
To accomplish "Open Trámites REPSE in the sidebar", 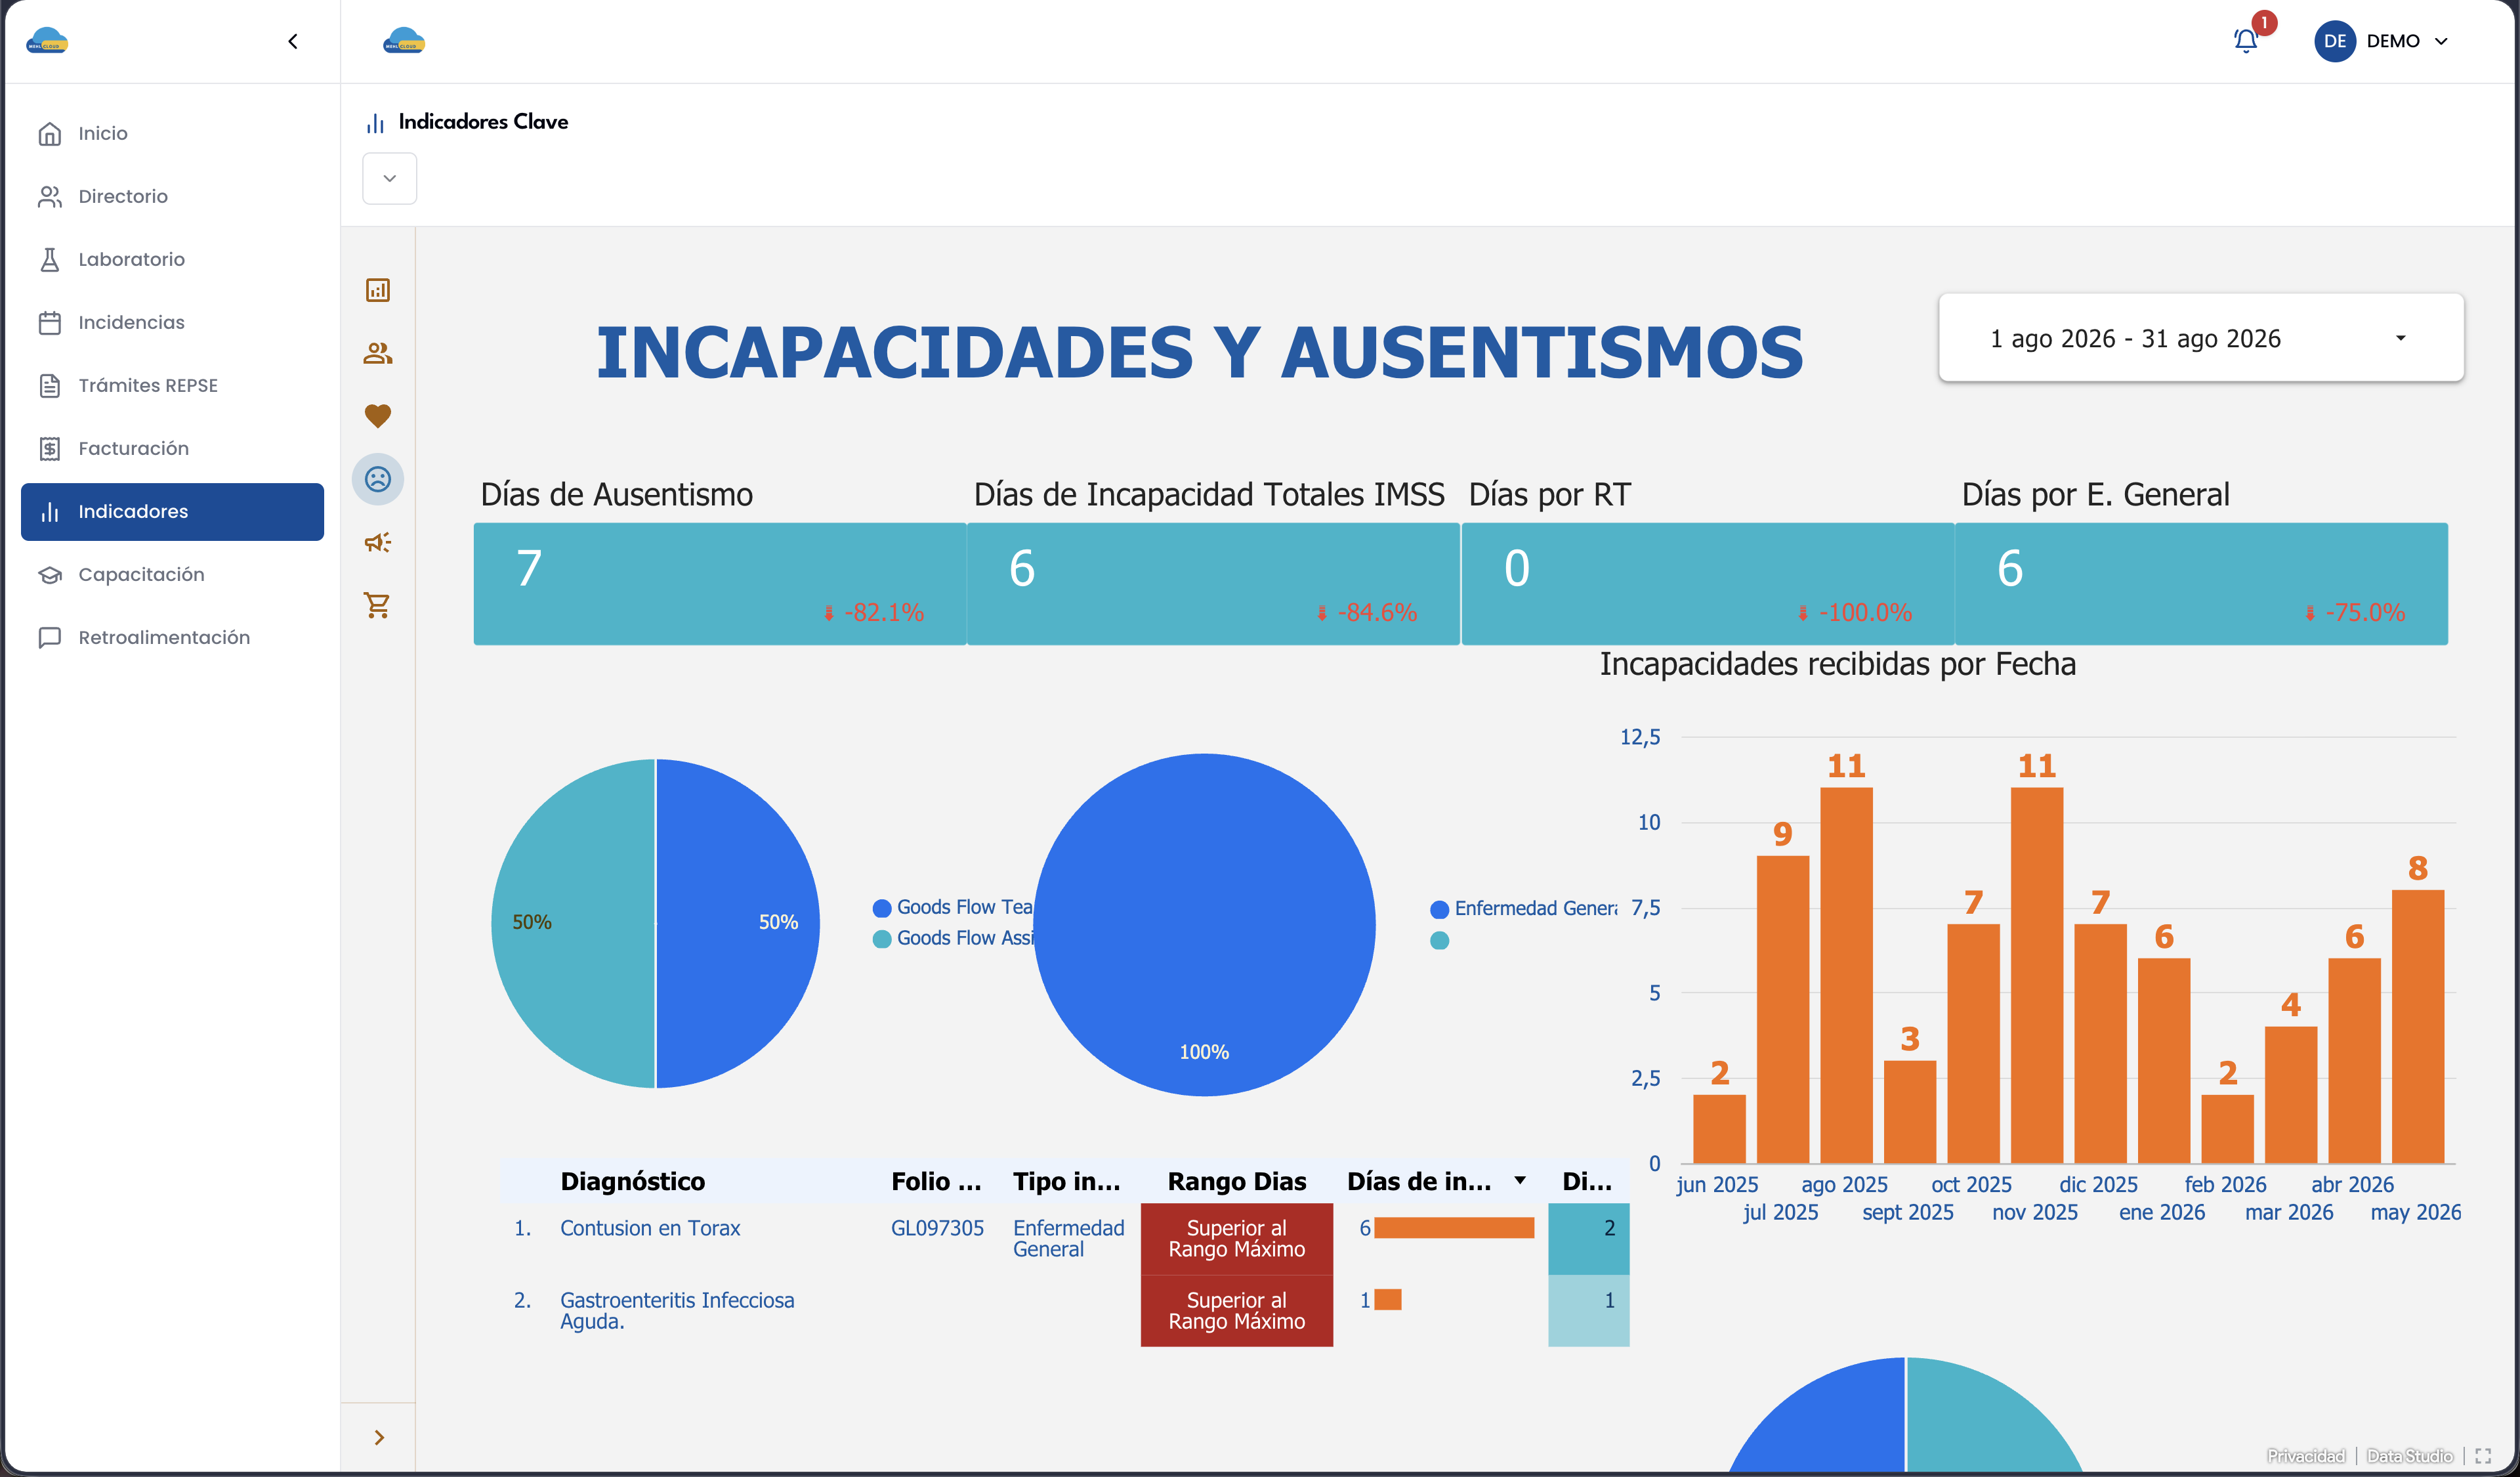I will coord(172,385).
